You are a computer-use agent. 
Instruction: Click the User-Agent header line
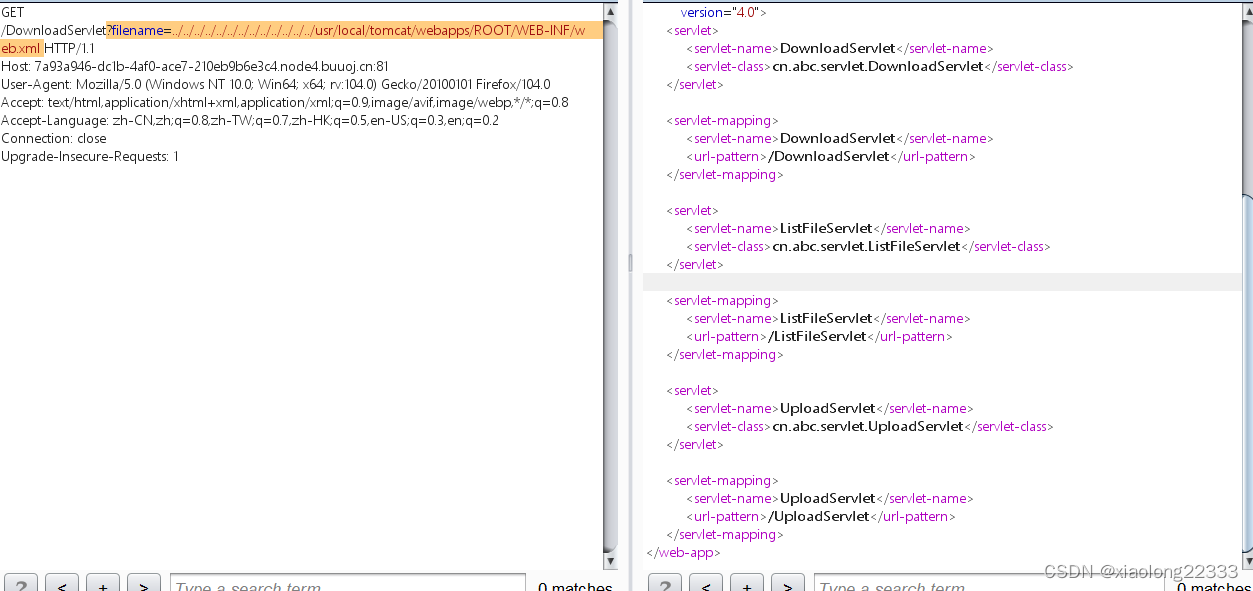276,85
